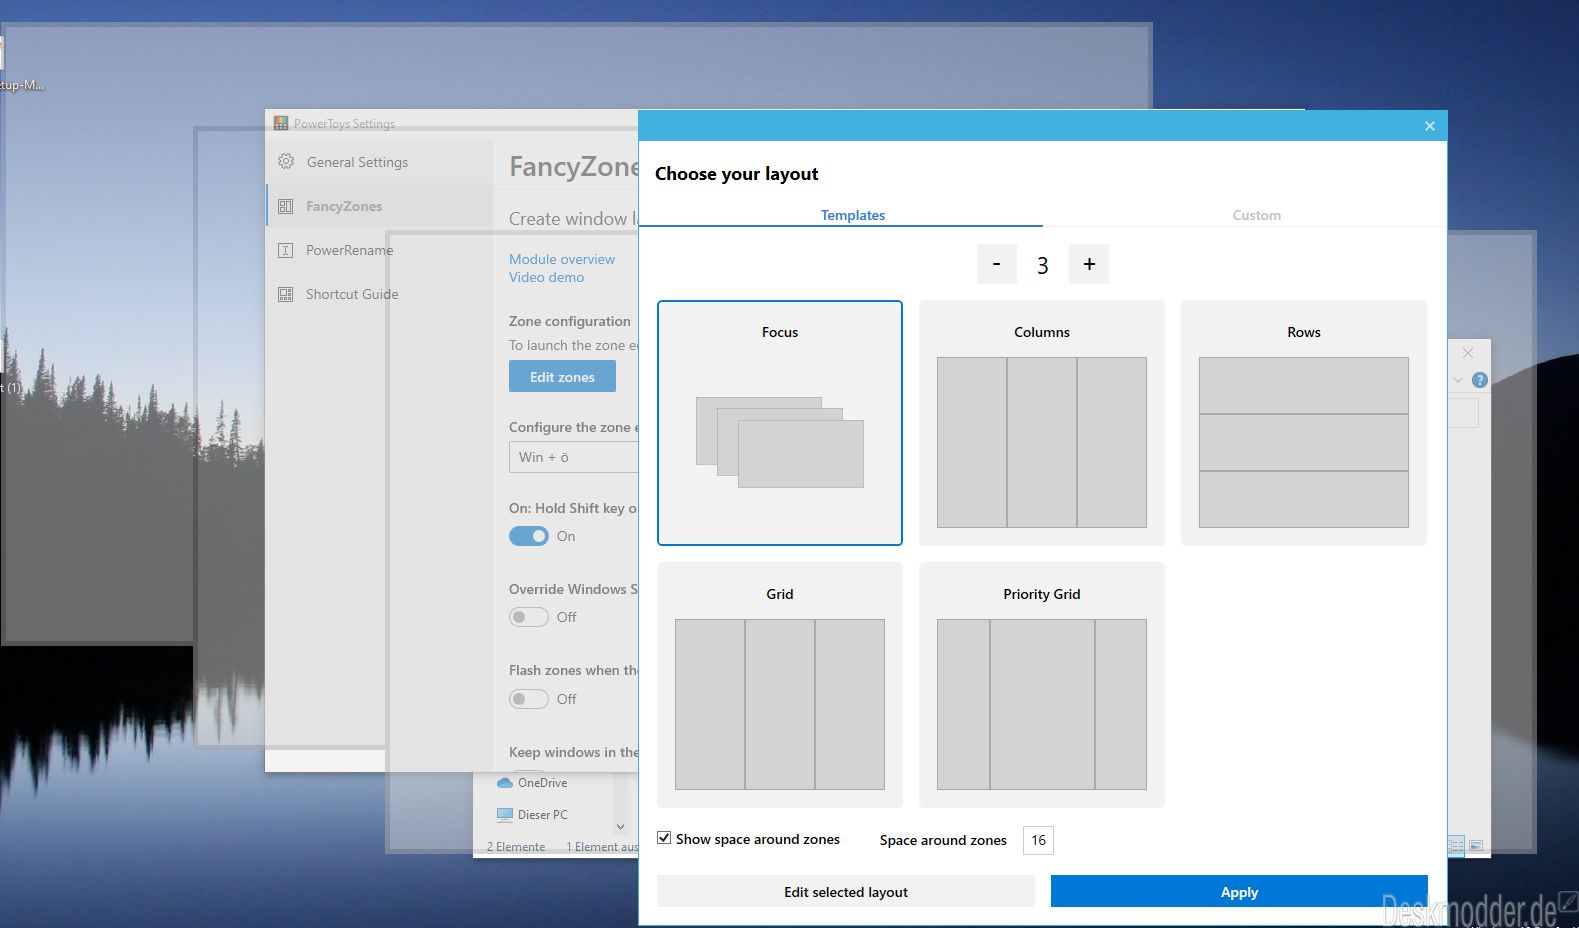Click the Dieser PC monitor icon

(x=505, y=814)
